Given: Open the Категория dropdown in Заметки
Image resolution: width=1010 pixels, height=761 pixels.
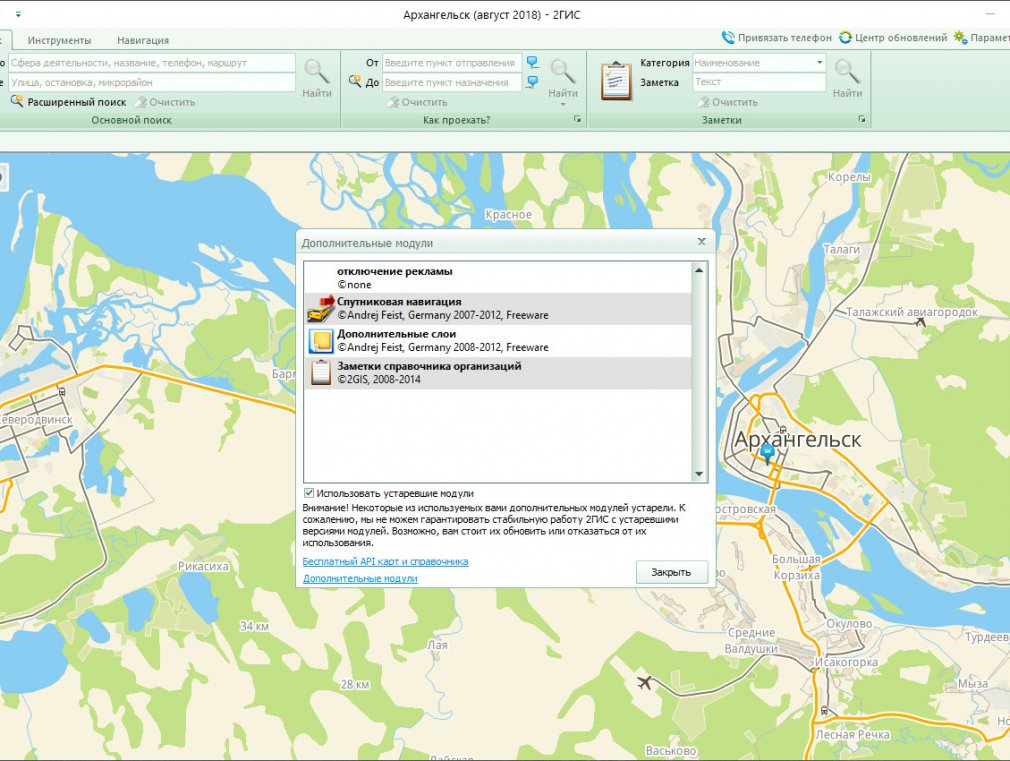Looking at the screenshot, I should click(x=819, y=63).
